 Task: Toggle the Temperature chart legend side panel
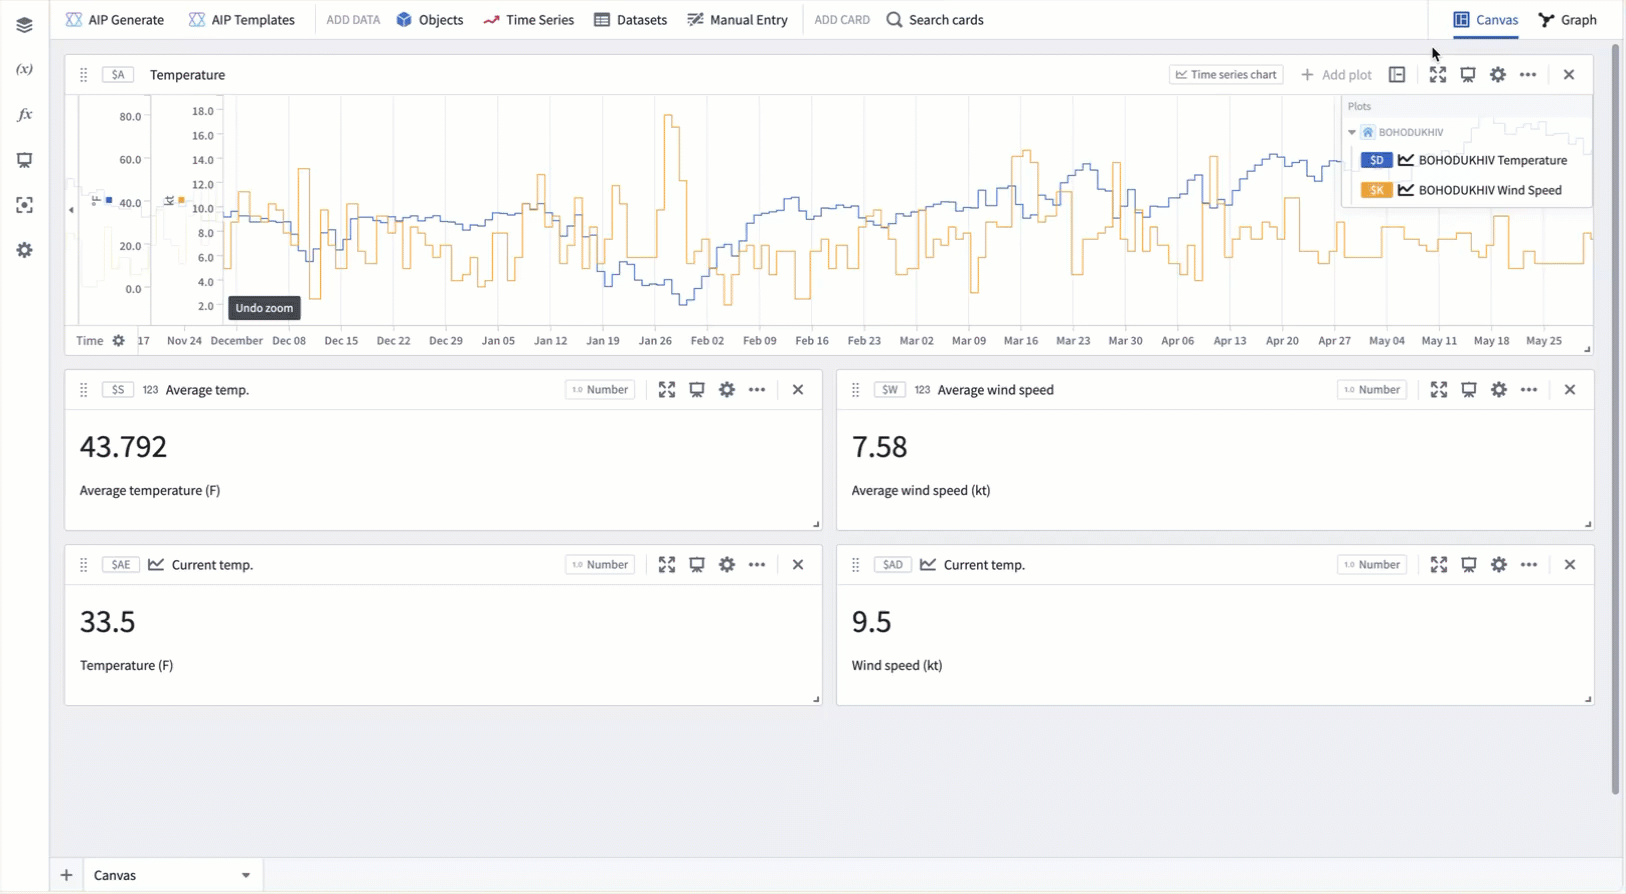click(x=1397, y=75)
